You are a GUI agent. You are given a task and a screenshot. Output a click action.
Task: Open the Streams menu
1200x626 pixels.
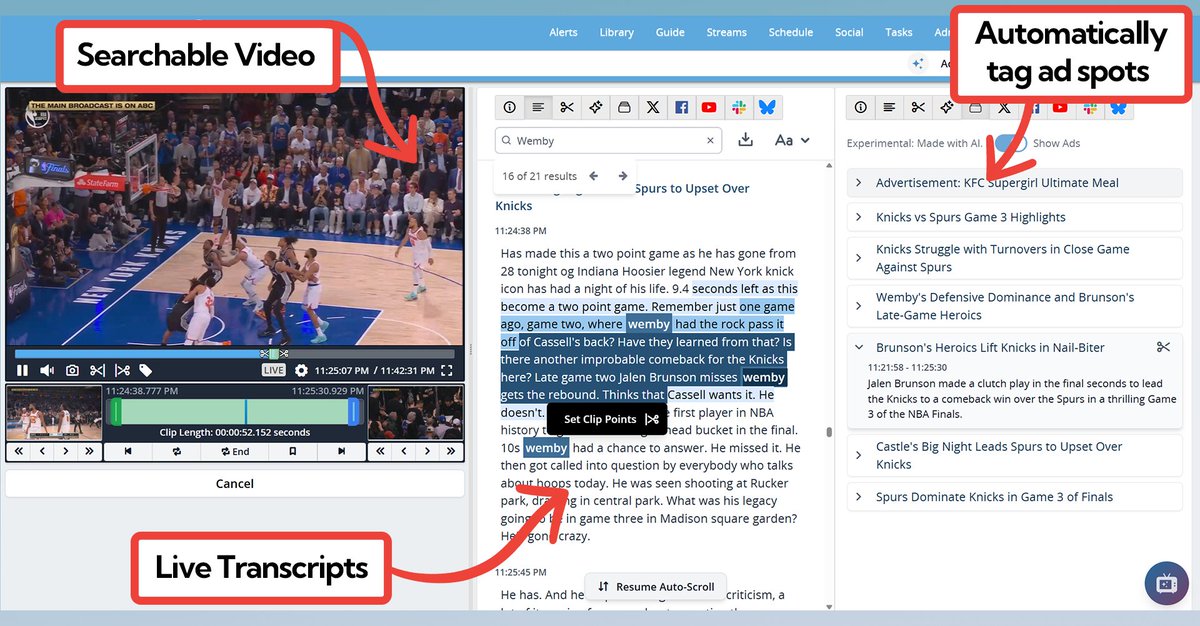(727, 32)
